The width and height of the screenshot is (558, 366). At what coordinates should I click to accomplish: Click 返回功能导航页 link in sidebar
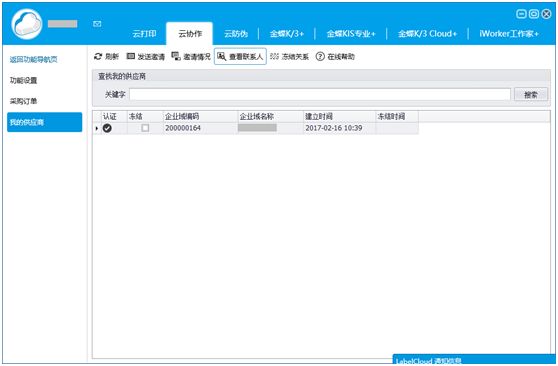click(x=33, y=59)
